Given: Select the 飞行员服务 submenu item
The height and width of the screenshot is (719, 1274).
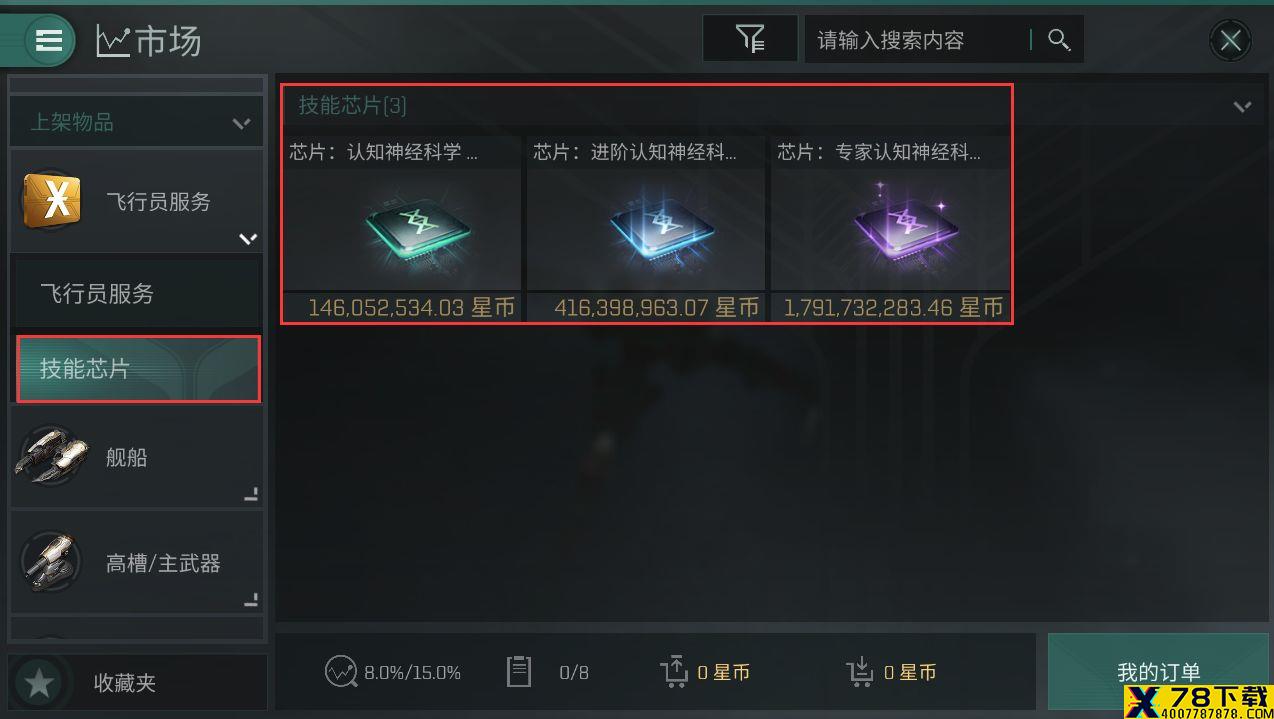Looking at the screenshot, I should [x=138, y=294].
